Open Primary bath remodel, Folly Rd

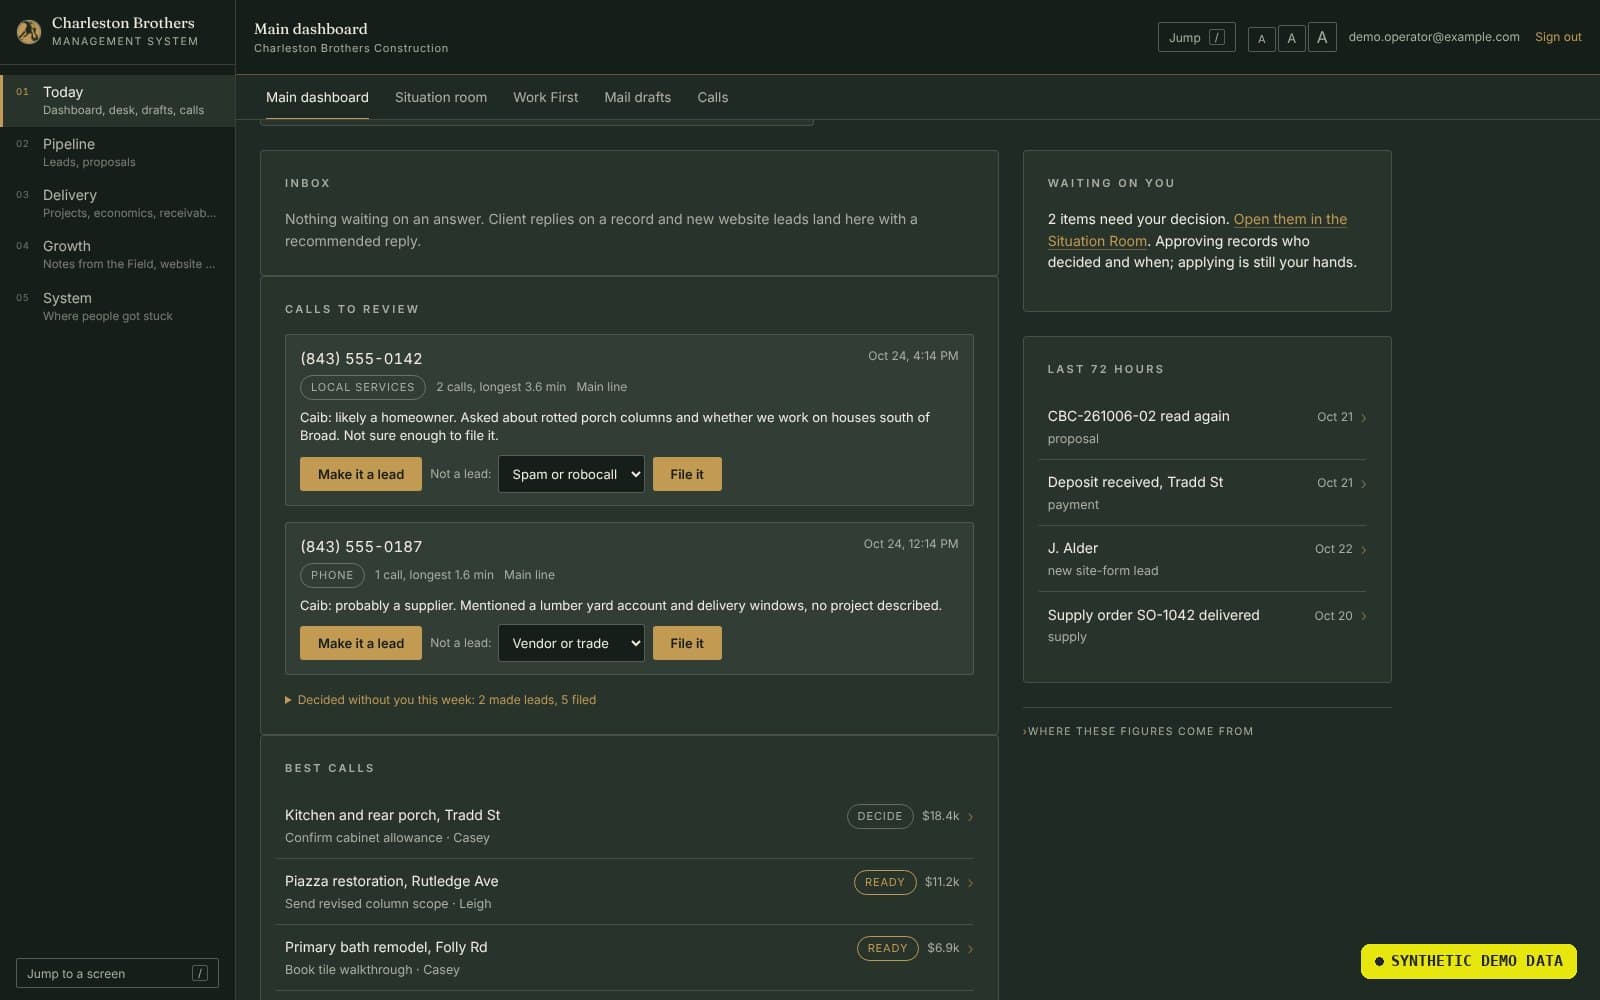[x=624, y=958]
